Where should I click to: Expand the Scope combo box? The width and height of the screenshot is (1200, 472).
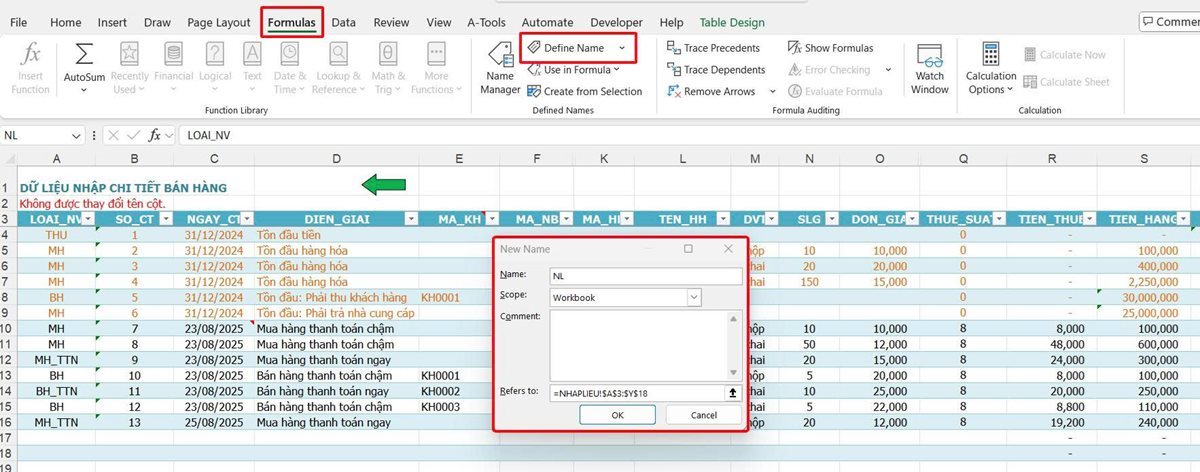[693, 297]
